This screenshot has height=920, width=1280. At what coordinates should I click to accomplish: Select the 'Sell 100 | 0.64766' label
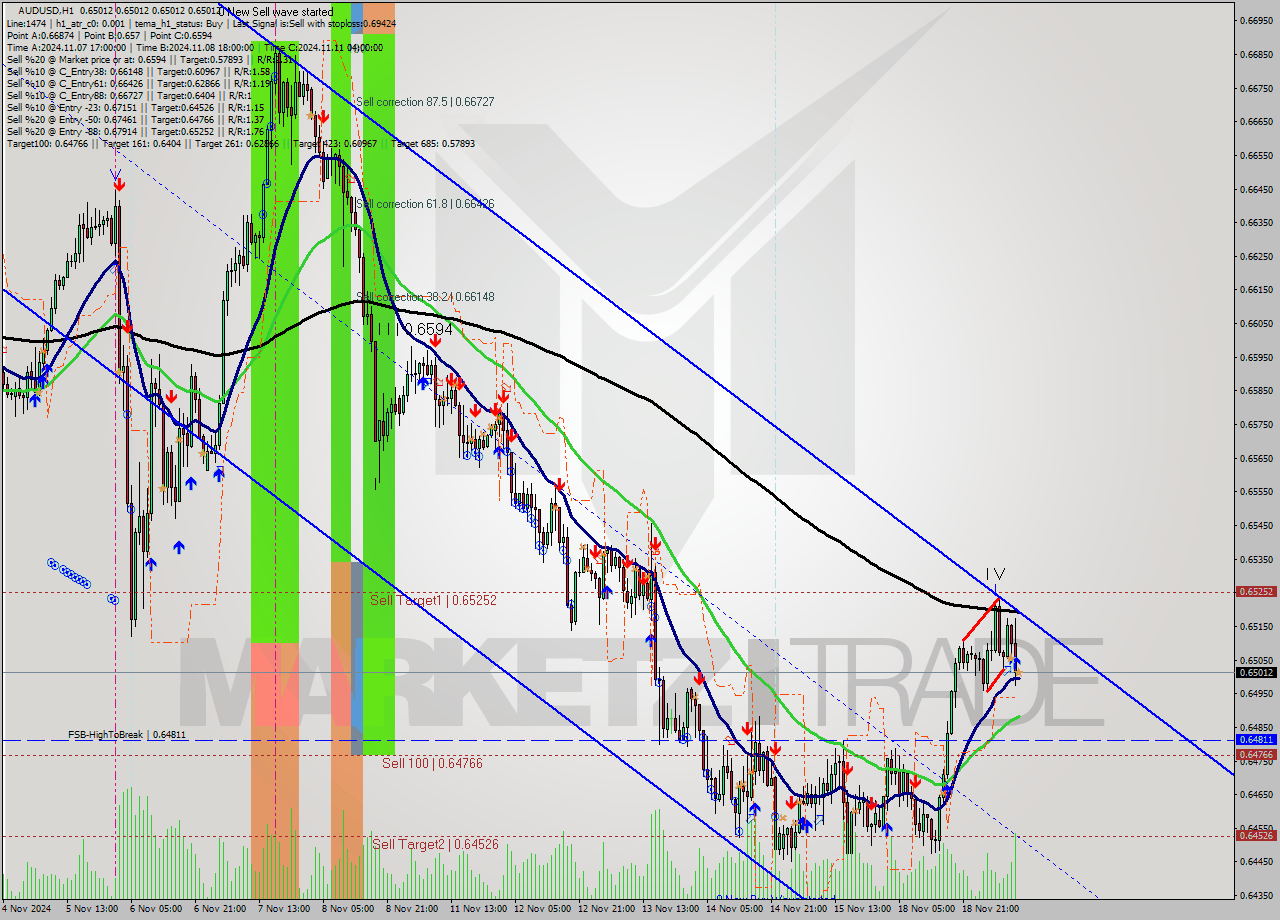click(432, 763)
